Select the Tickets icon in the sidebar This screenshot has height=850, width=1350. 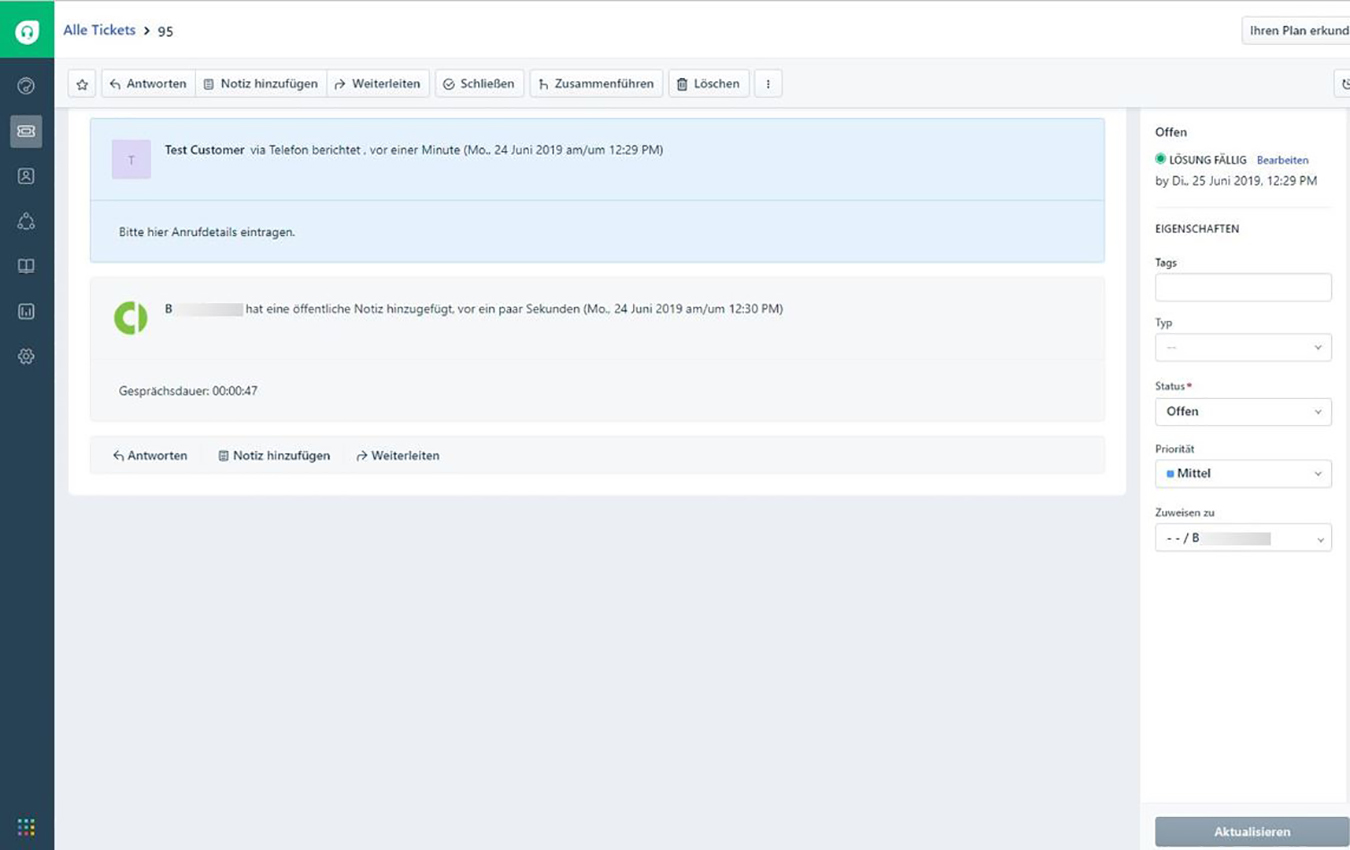[26, 131]
